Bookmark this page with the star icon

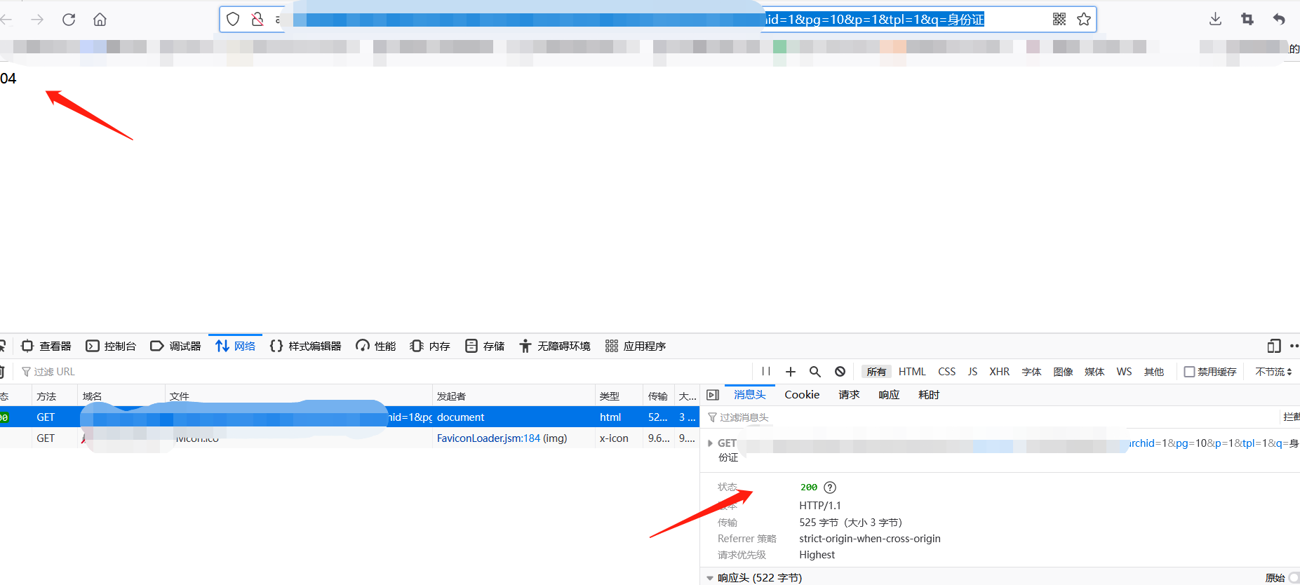[1084, 19]
